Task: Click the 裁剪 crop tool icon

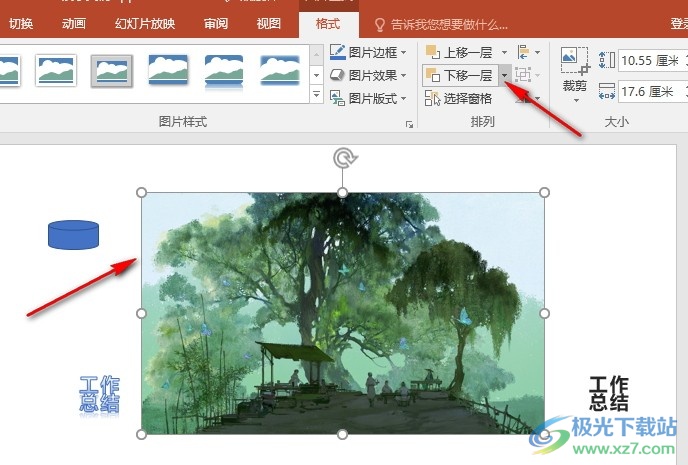Action: pos(574,61)
